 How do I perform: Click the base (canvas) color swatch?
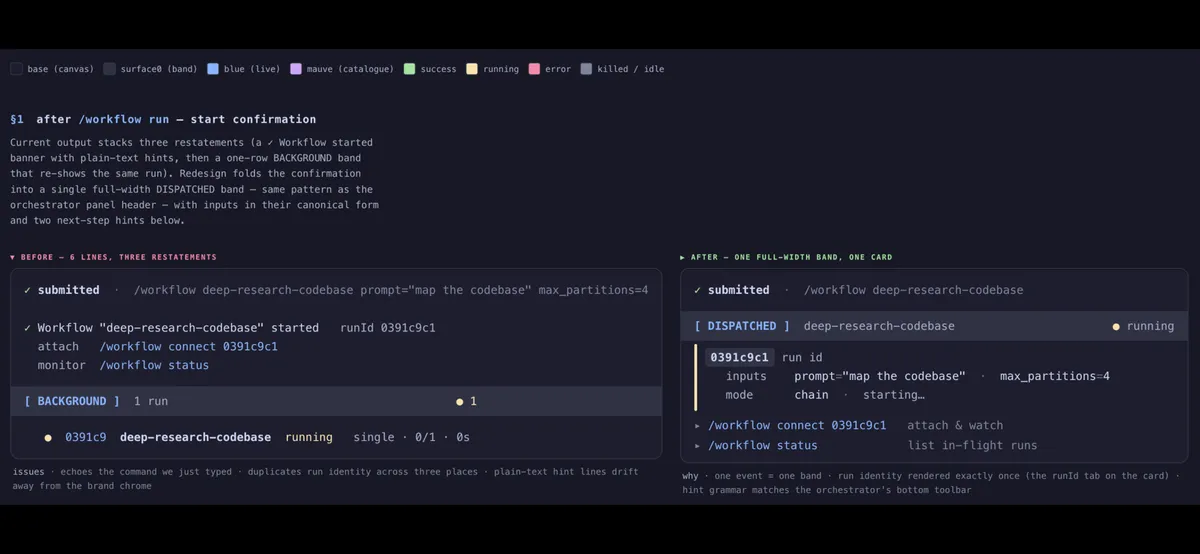[16, 69]
